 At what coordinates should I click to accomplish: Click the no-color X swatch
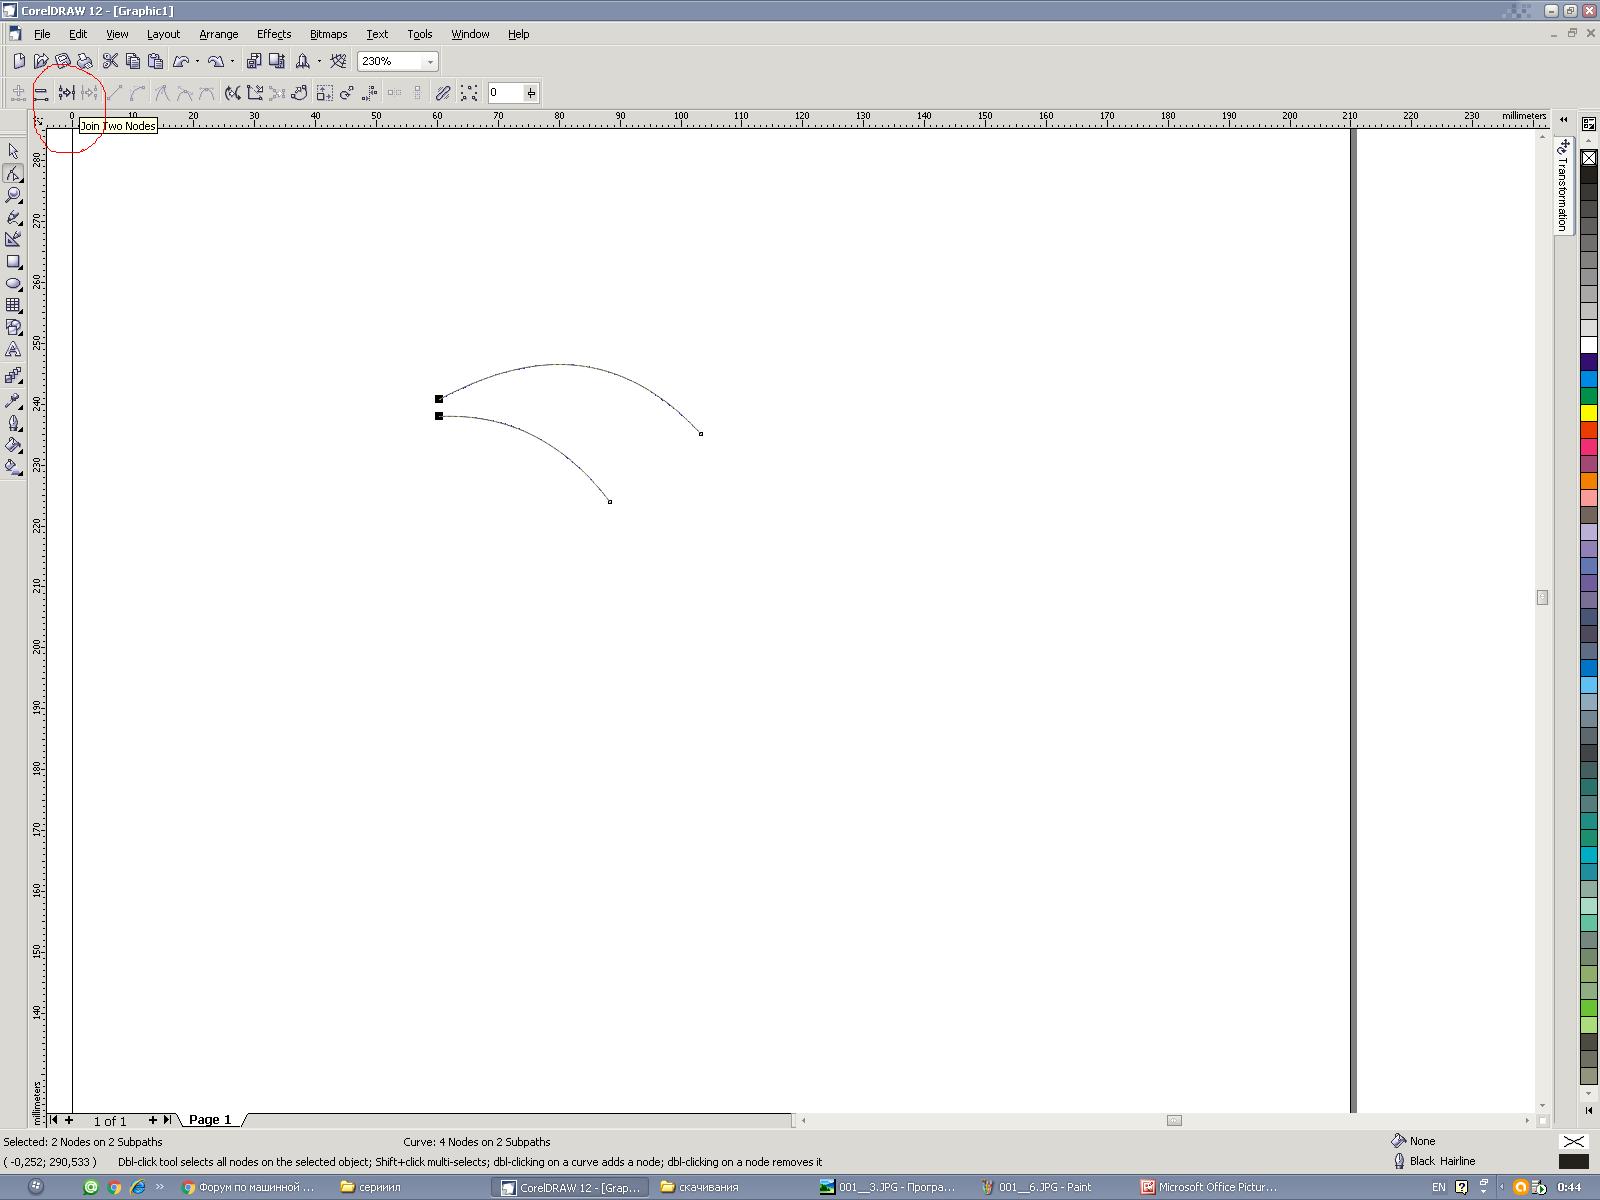pyautogui.click(x=1589, y=158)
